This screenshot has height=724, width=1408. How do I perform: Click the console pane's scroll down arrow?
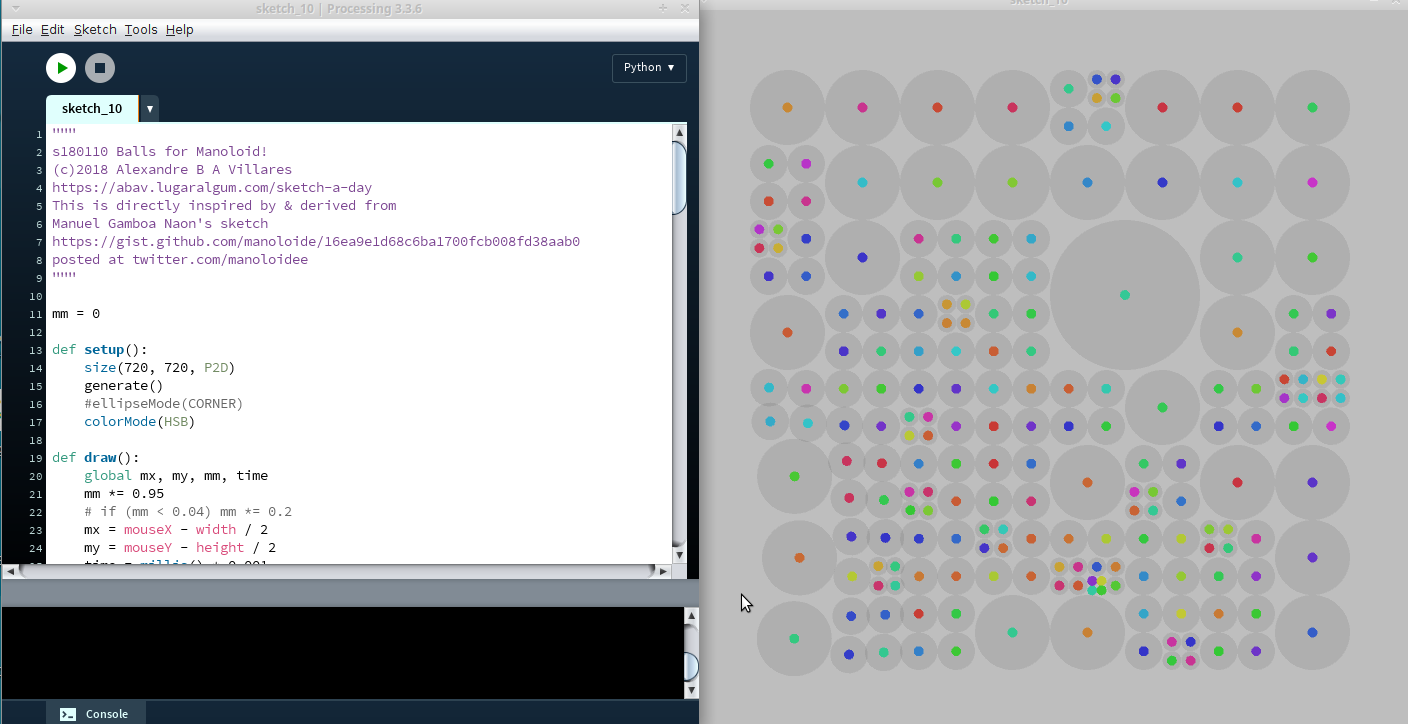point(690,690)
